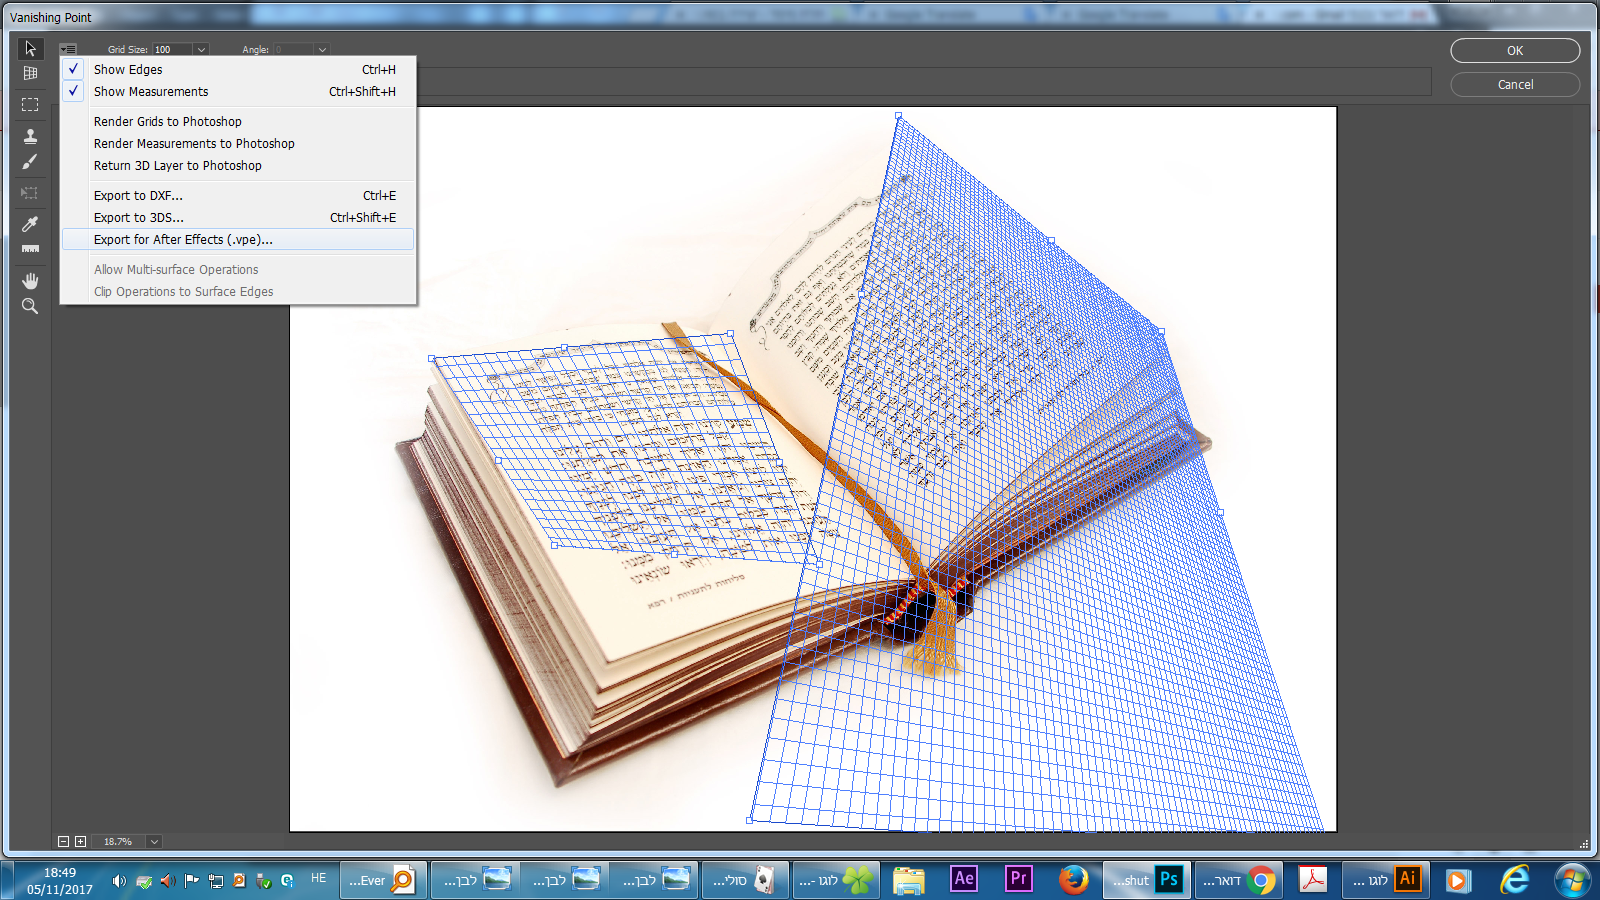The image size is (1600, 900).
Task: Switch to Chrome taskbar button
Action: click(1239, 880)
